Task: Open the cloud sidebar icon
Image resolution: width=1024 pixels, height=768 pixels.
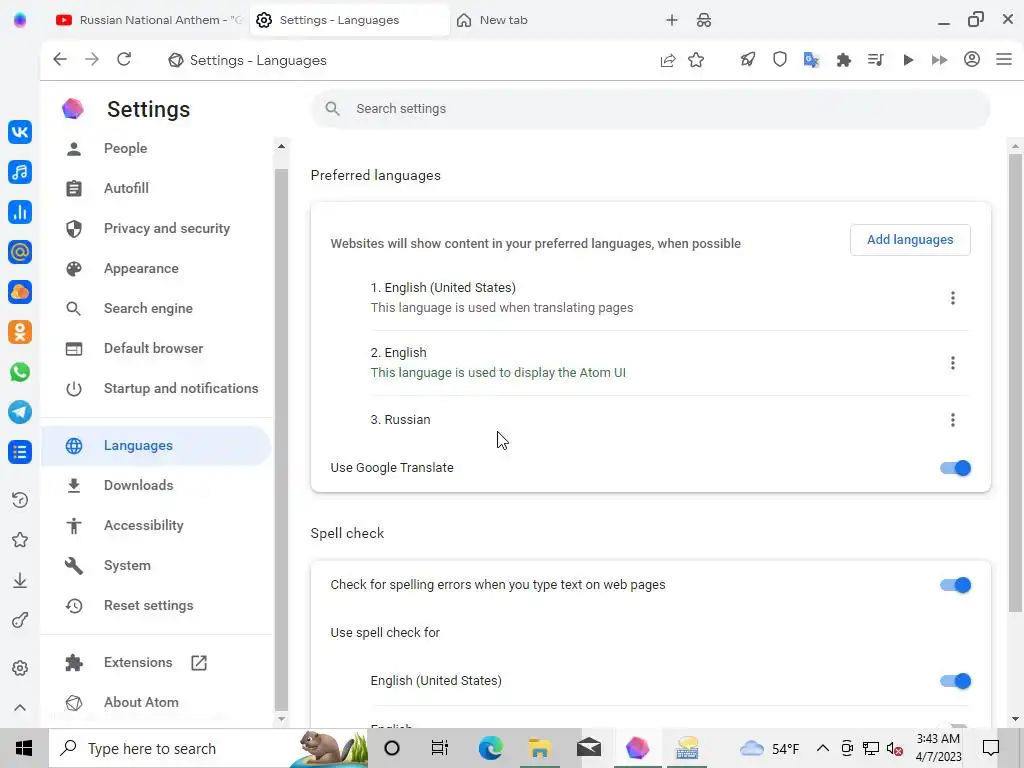Action: click(x=20, y=292)
